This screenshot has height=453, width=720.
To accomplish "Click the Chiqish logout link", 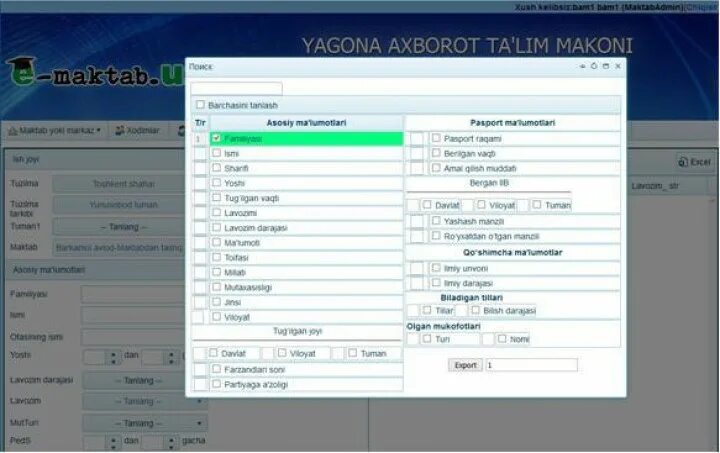I will pyautogui.click(x=700, y=7).
